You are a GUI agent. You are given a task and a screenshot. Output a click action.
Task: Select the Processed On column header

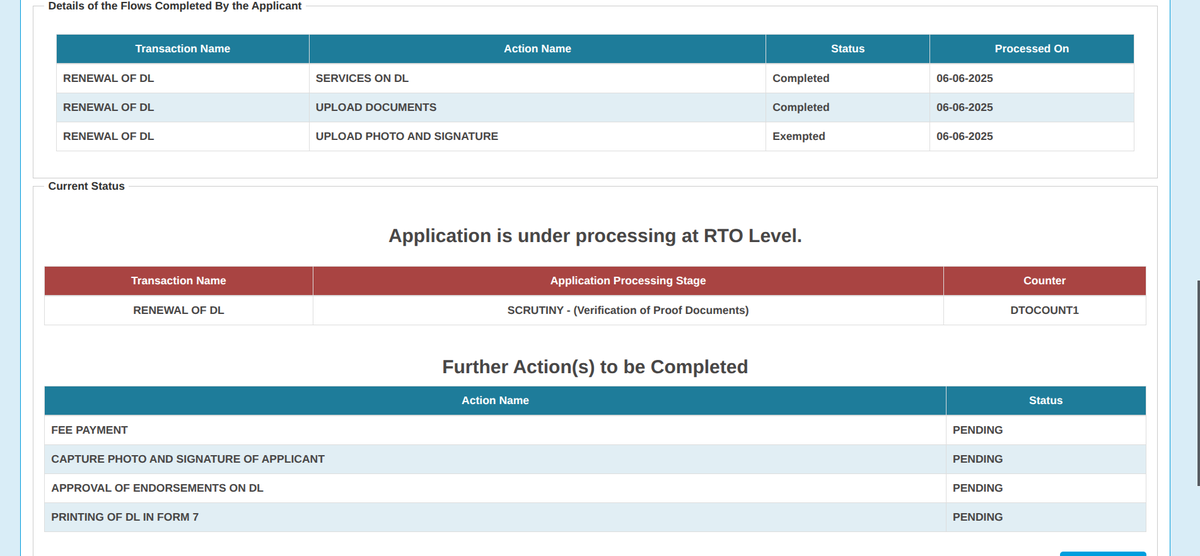(1031, 48)
